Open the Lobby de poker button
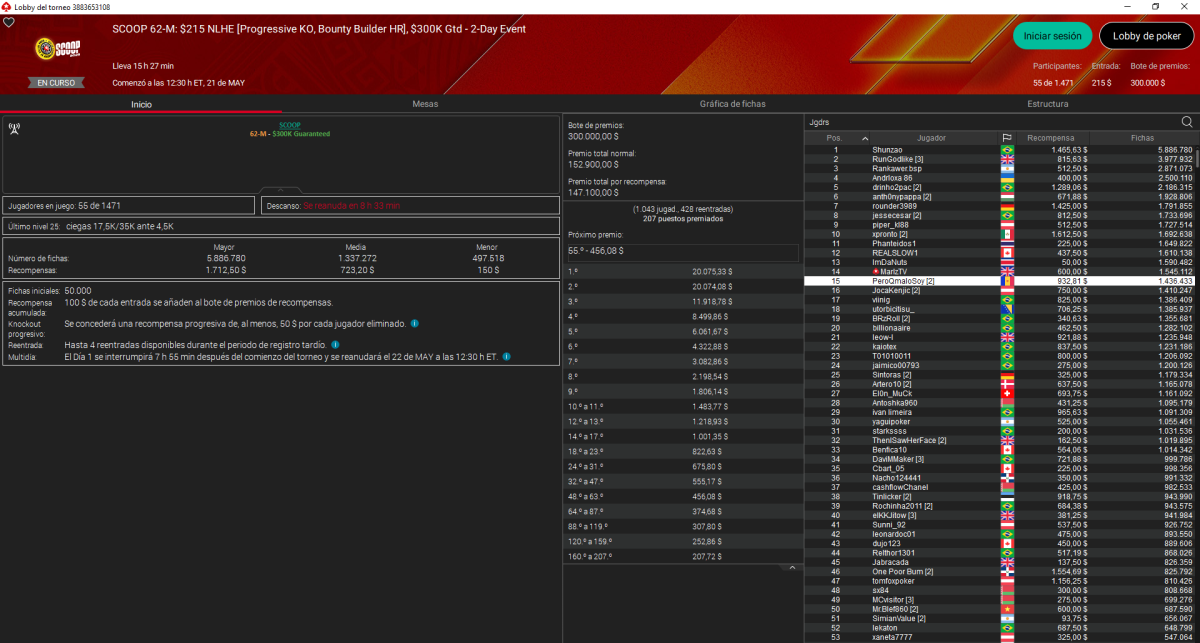 pos(1146,36)
